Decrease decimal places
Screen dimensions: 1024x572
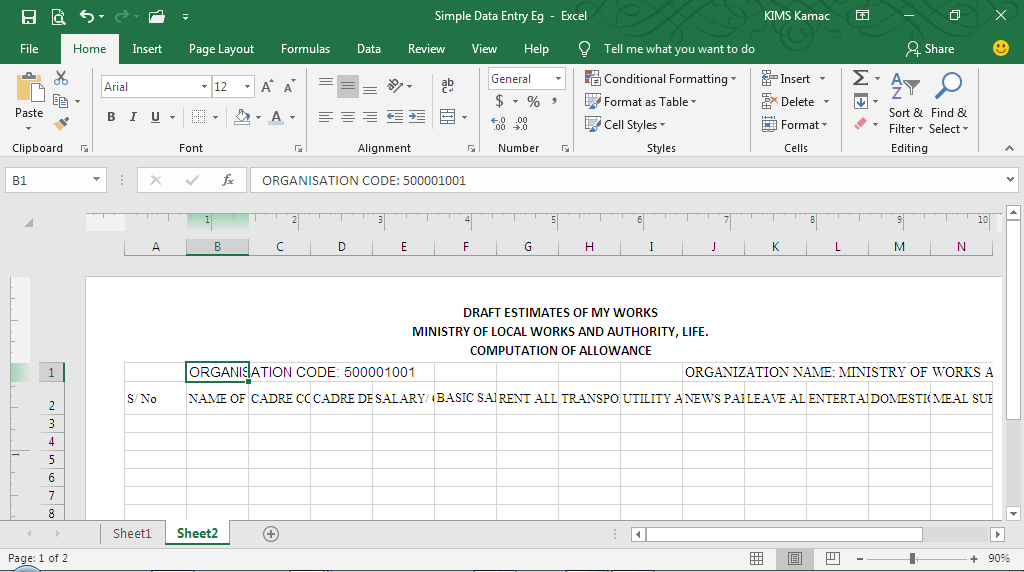click(521, 123)
